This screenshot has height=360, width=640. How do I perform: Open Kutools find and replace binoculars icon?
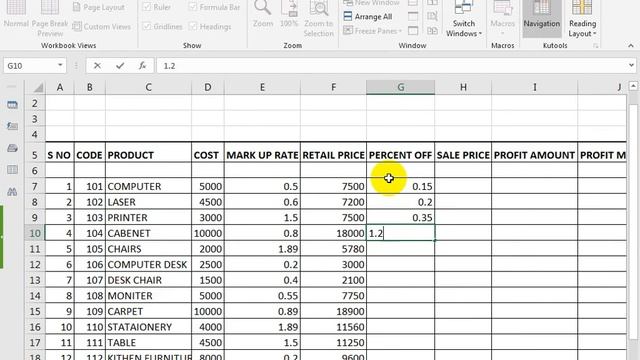click(x=12, y=191)
